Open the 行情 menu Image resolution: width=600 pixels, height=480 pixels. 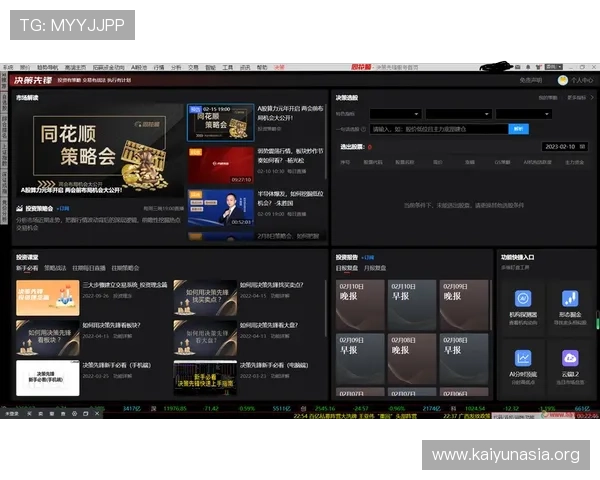pos(159,67)
